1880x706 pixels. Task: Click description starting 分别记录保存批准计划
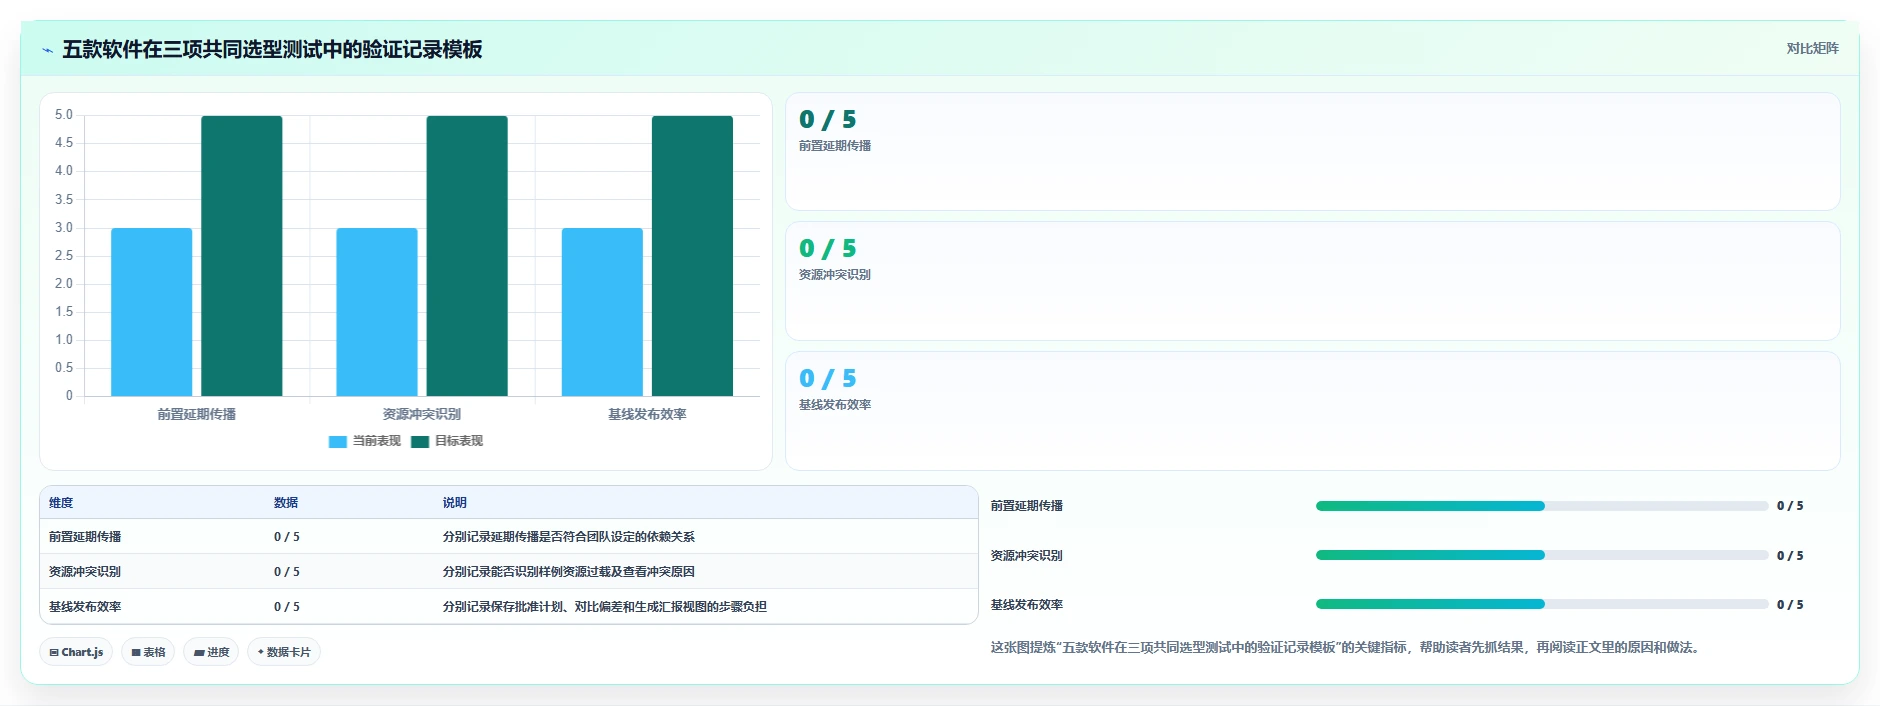tap(605, 607)
